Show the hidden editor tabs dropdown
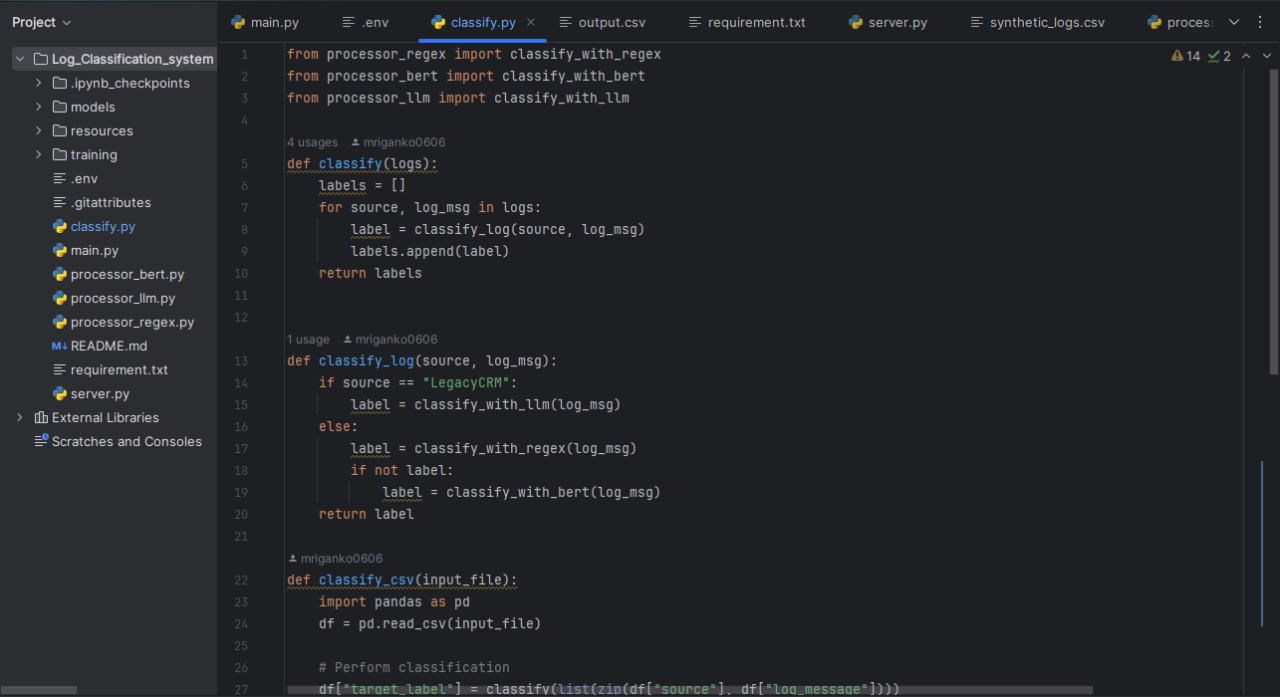This screenshot has height=697, width=1280. pos(1233,22)
